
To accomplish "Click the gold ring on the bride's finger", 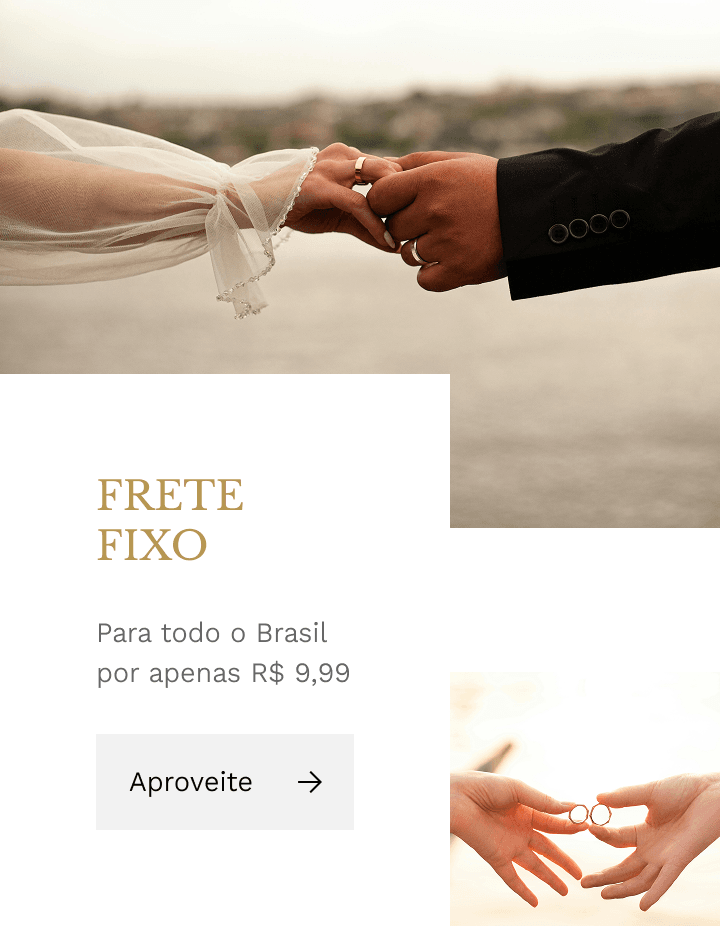I will [x=360, y=170].
